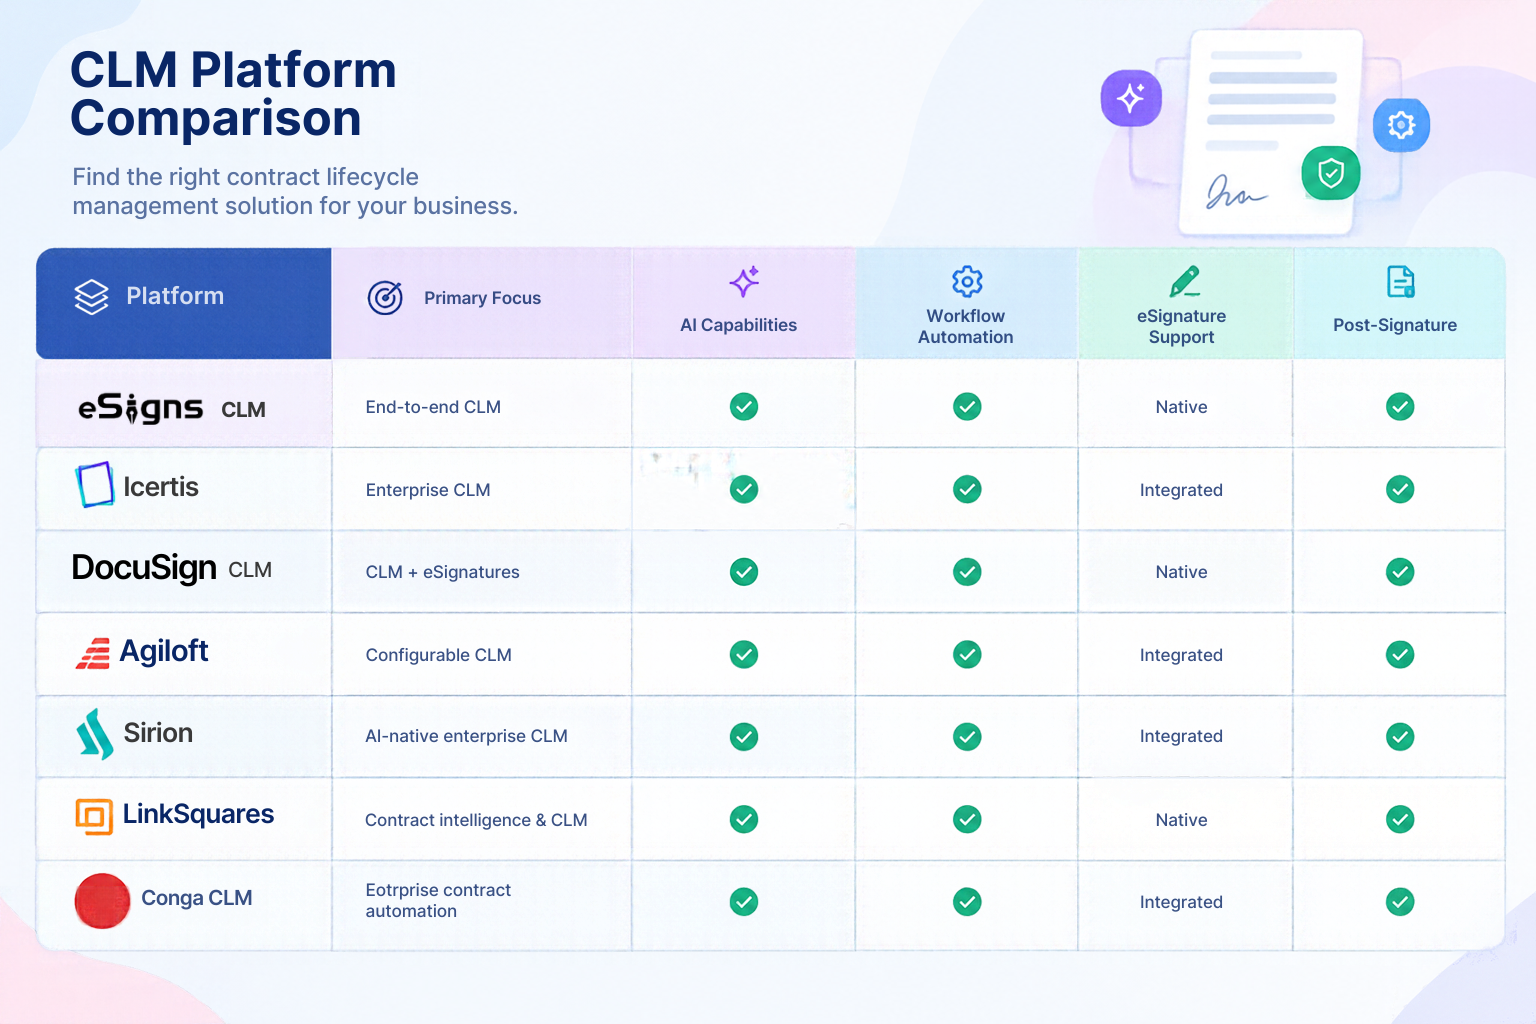Click 'Integrated' in the Icertis row

coord(1181,490)
